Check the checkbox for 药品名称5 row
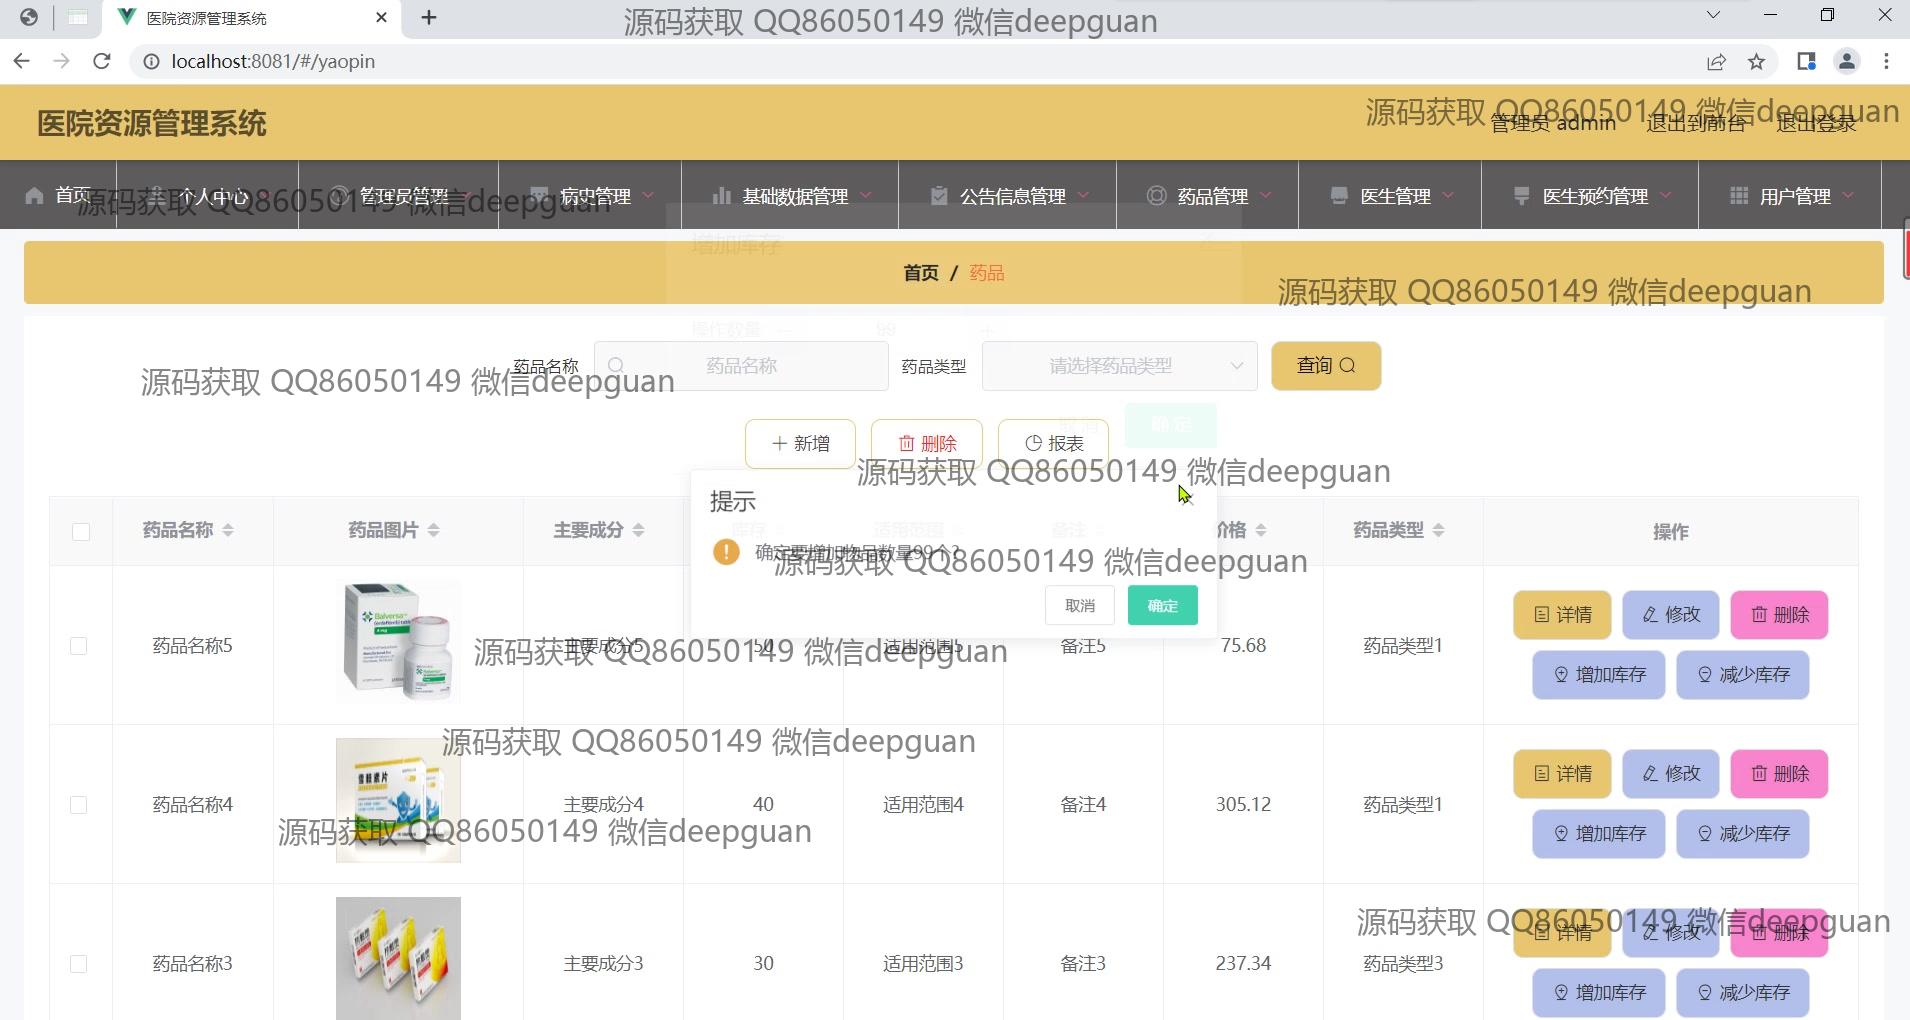The image size is (1910, 1020). pos(79,646)
